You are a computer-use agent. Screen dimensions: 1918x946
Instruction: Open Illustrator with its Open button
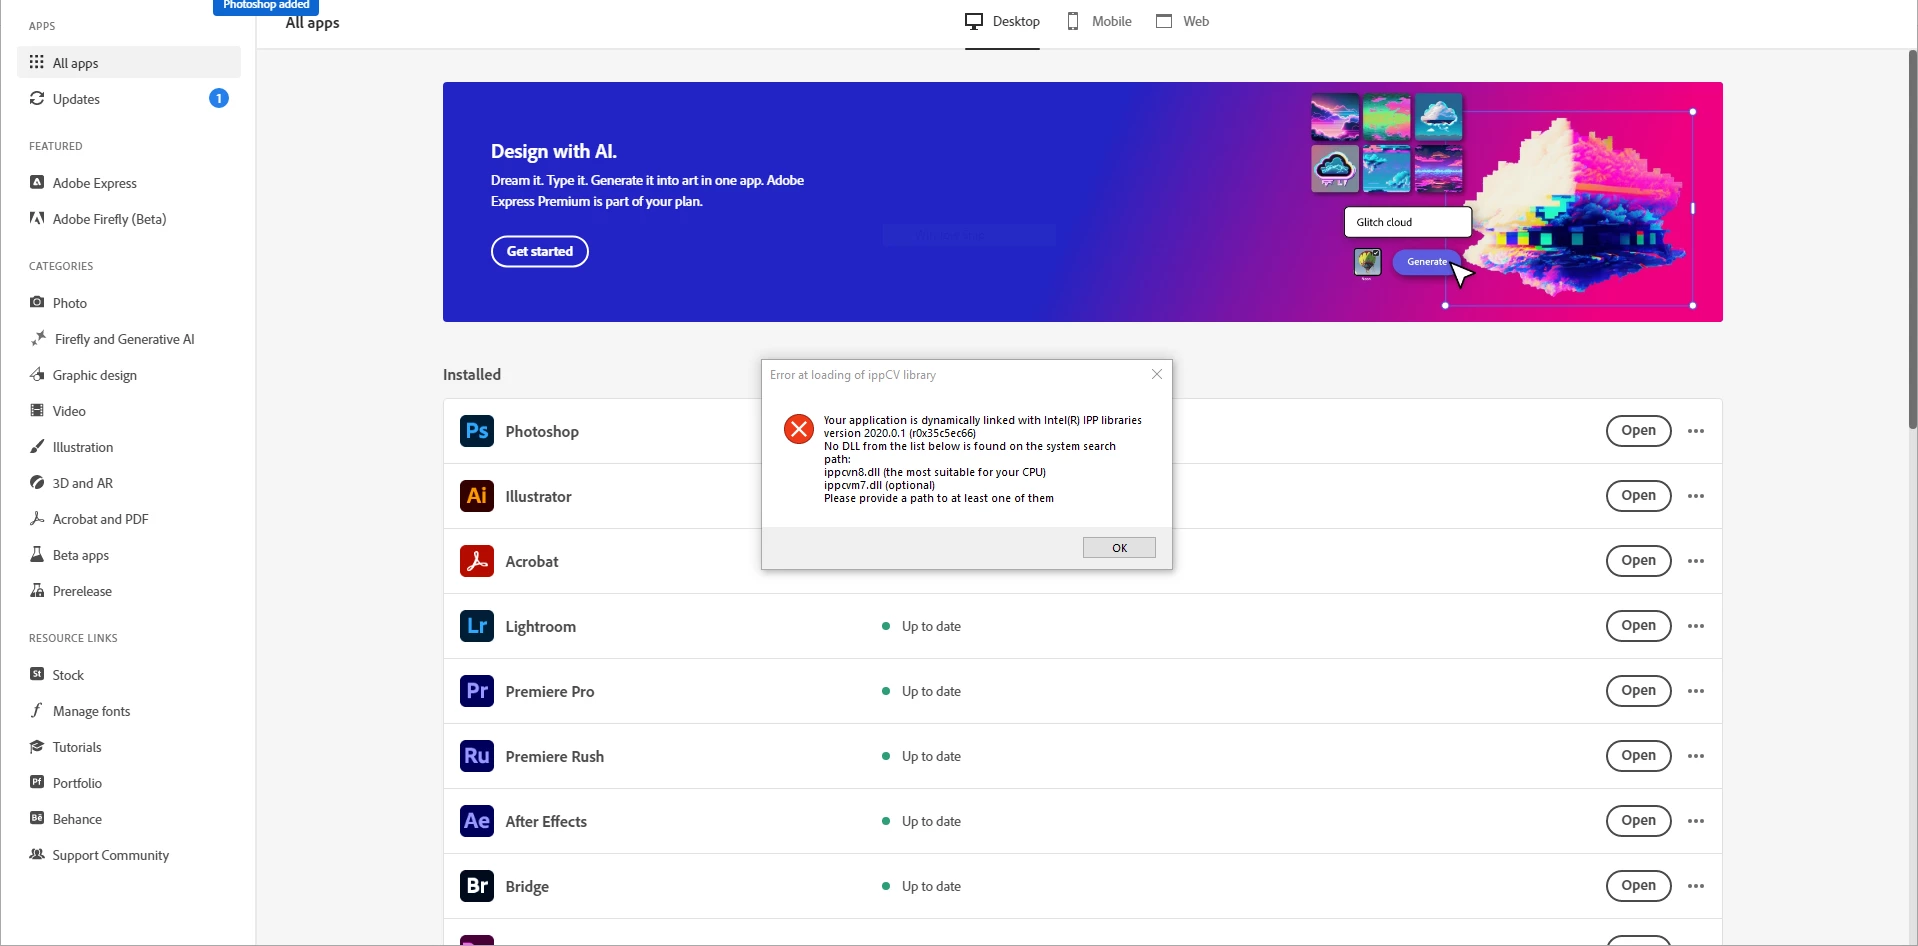point(1638,496)
